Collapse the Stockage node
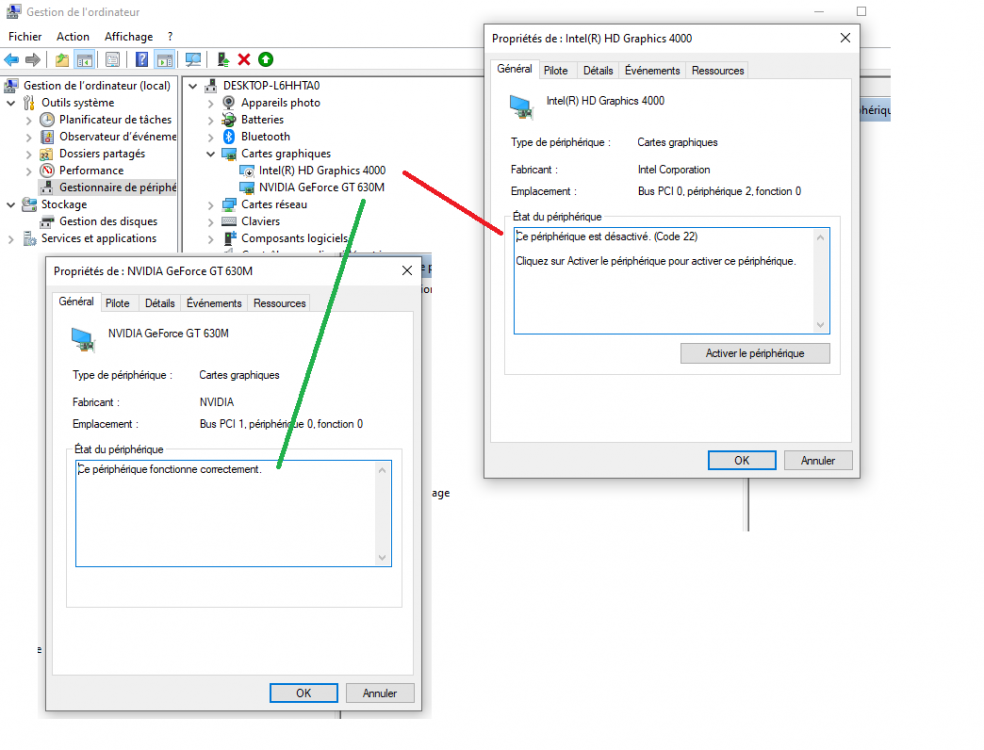 pos(11,205)
